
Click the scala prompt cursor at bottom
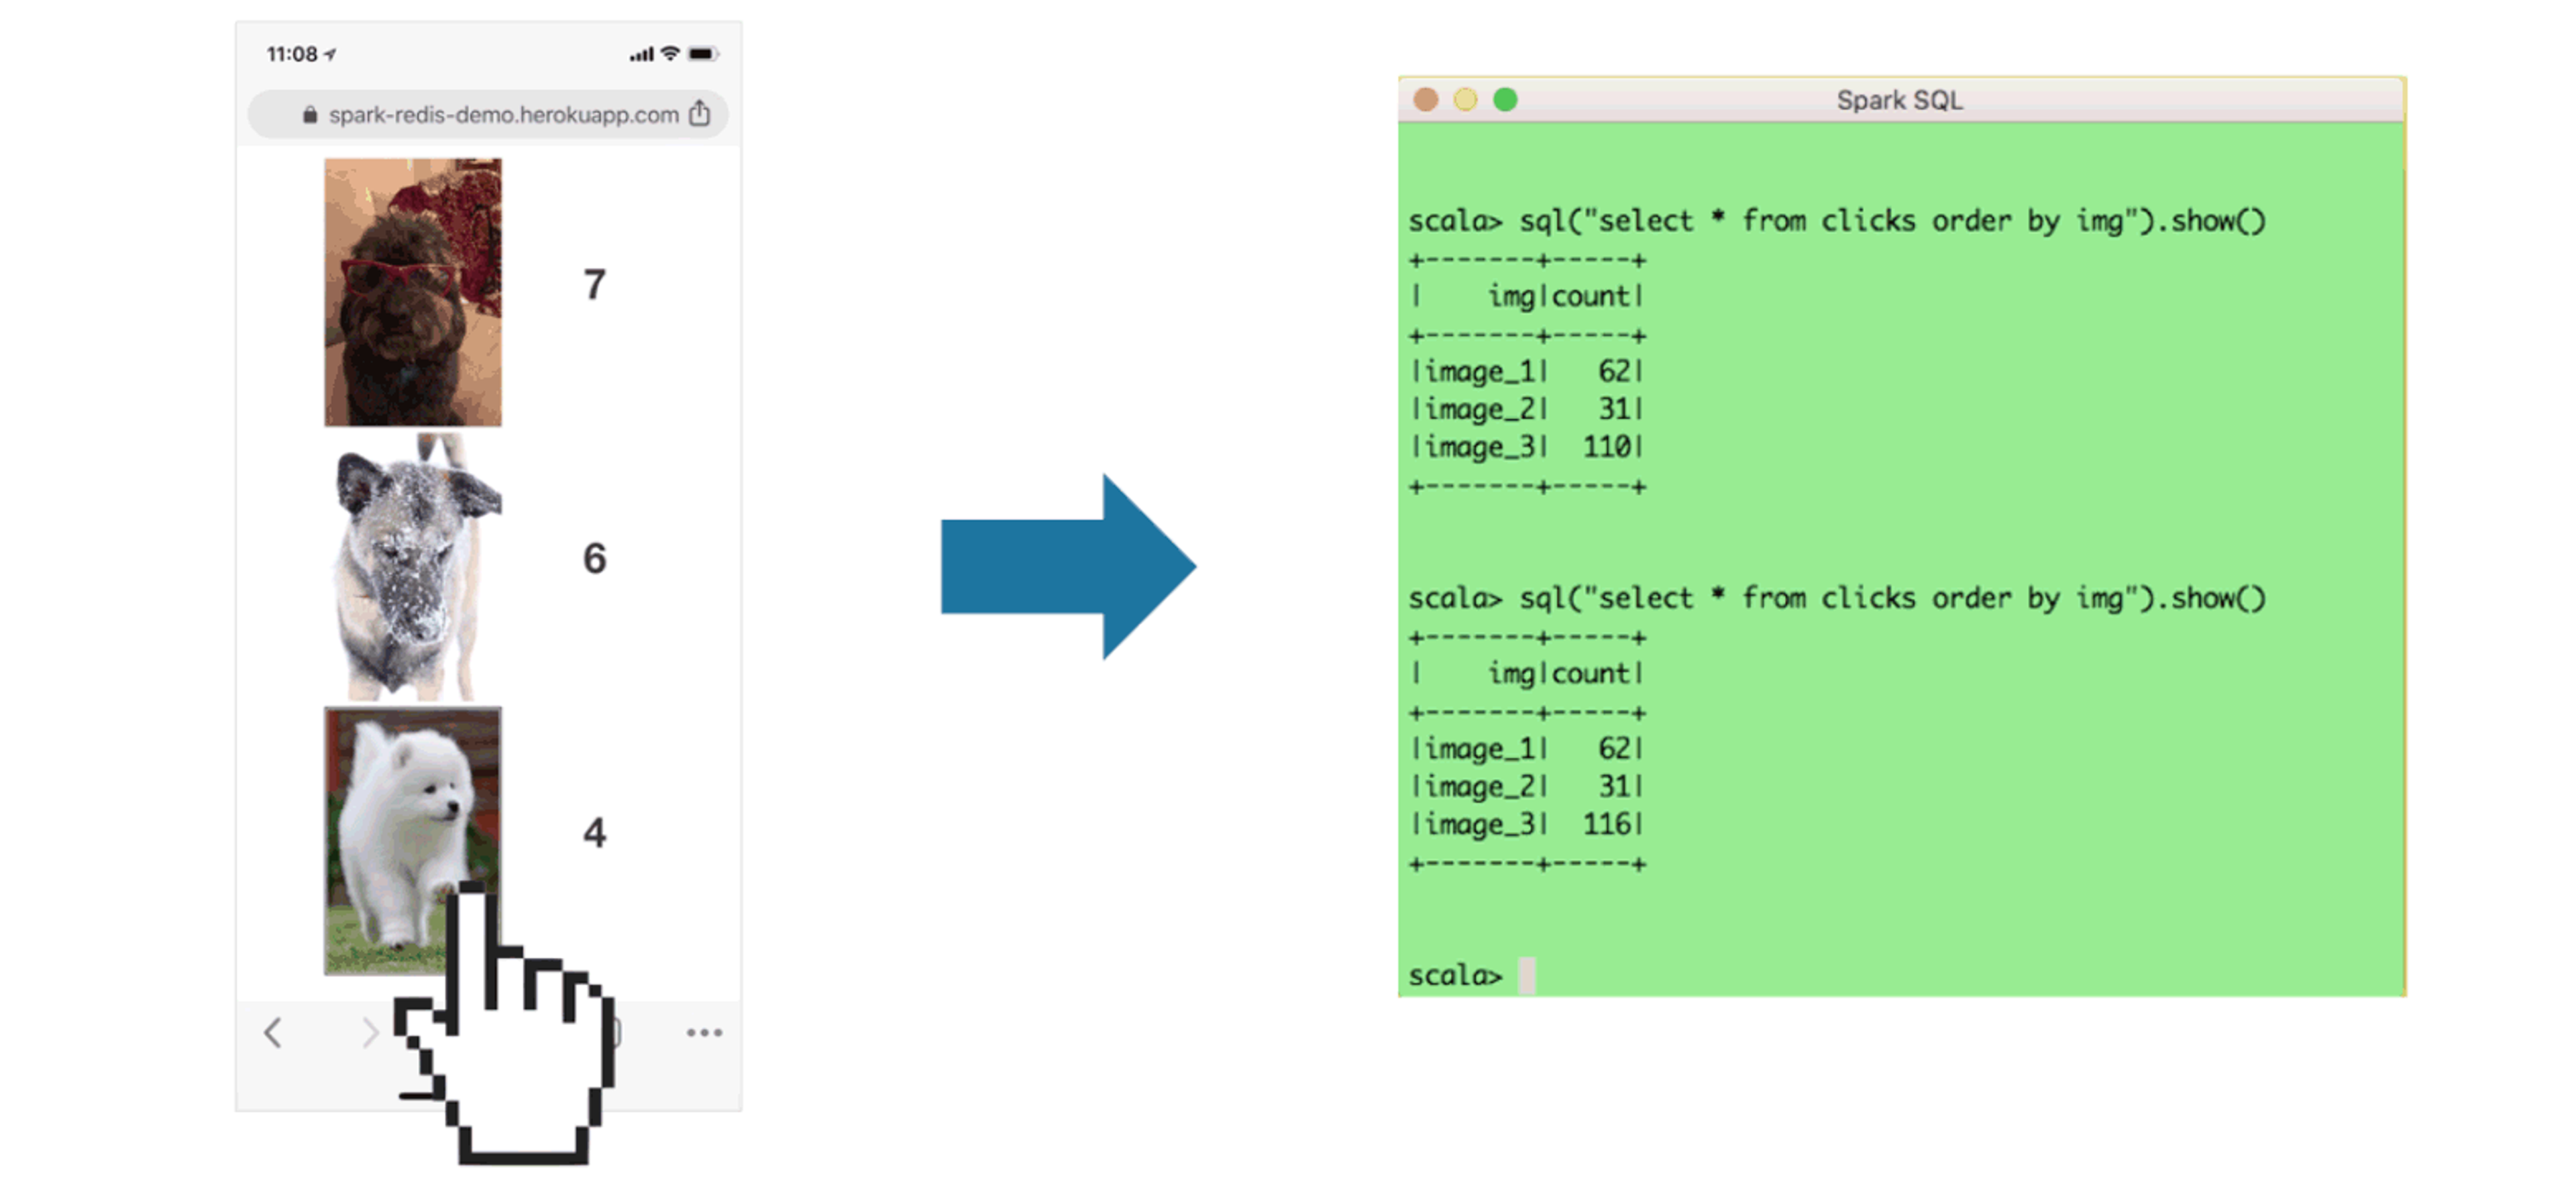tap(1526, 975)
